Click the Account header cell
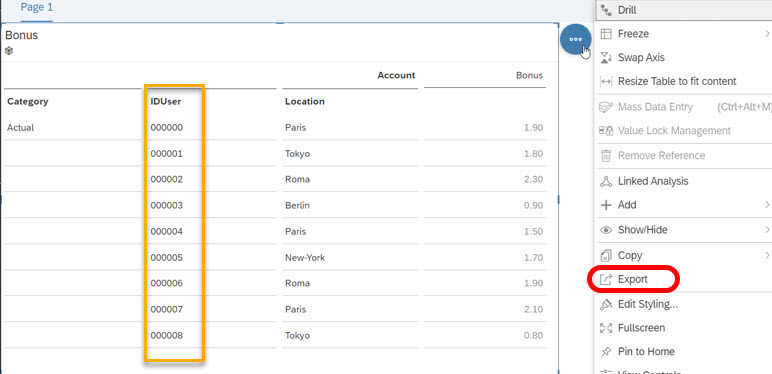This screenshot has width=772, height=374. (396, 75)
